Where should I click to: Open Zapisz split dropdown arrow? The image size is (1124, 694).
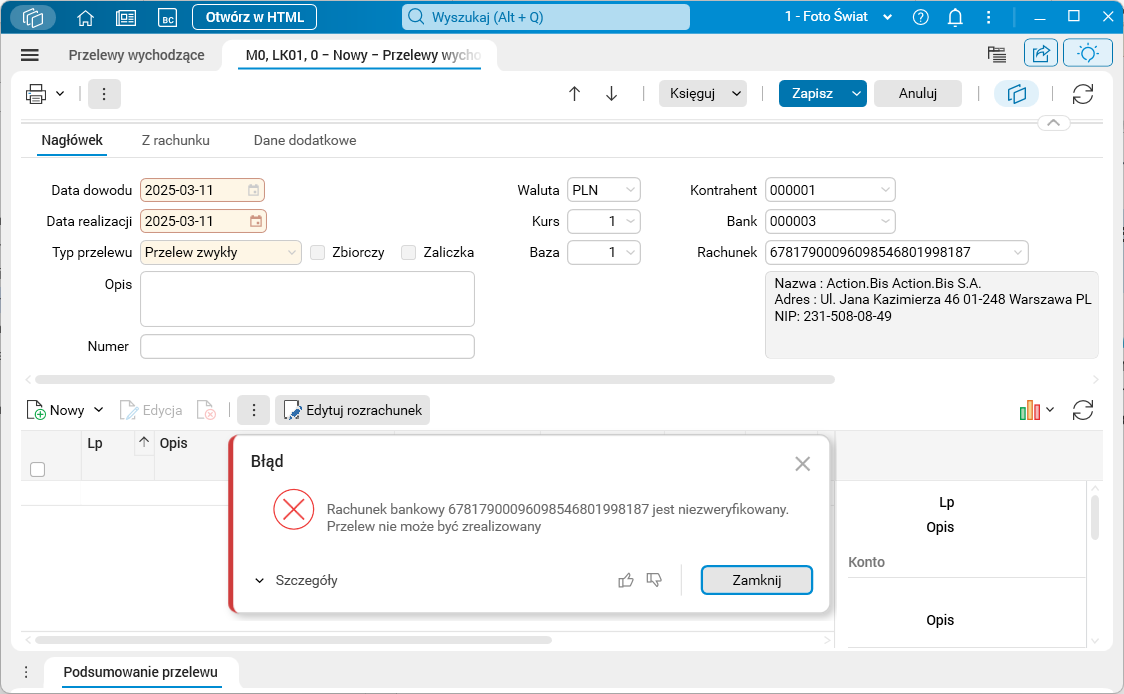pyautogui.click(x=857, y=94)
